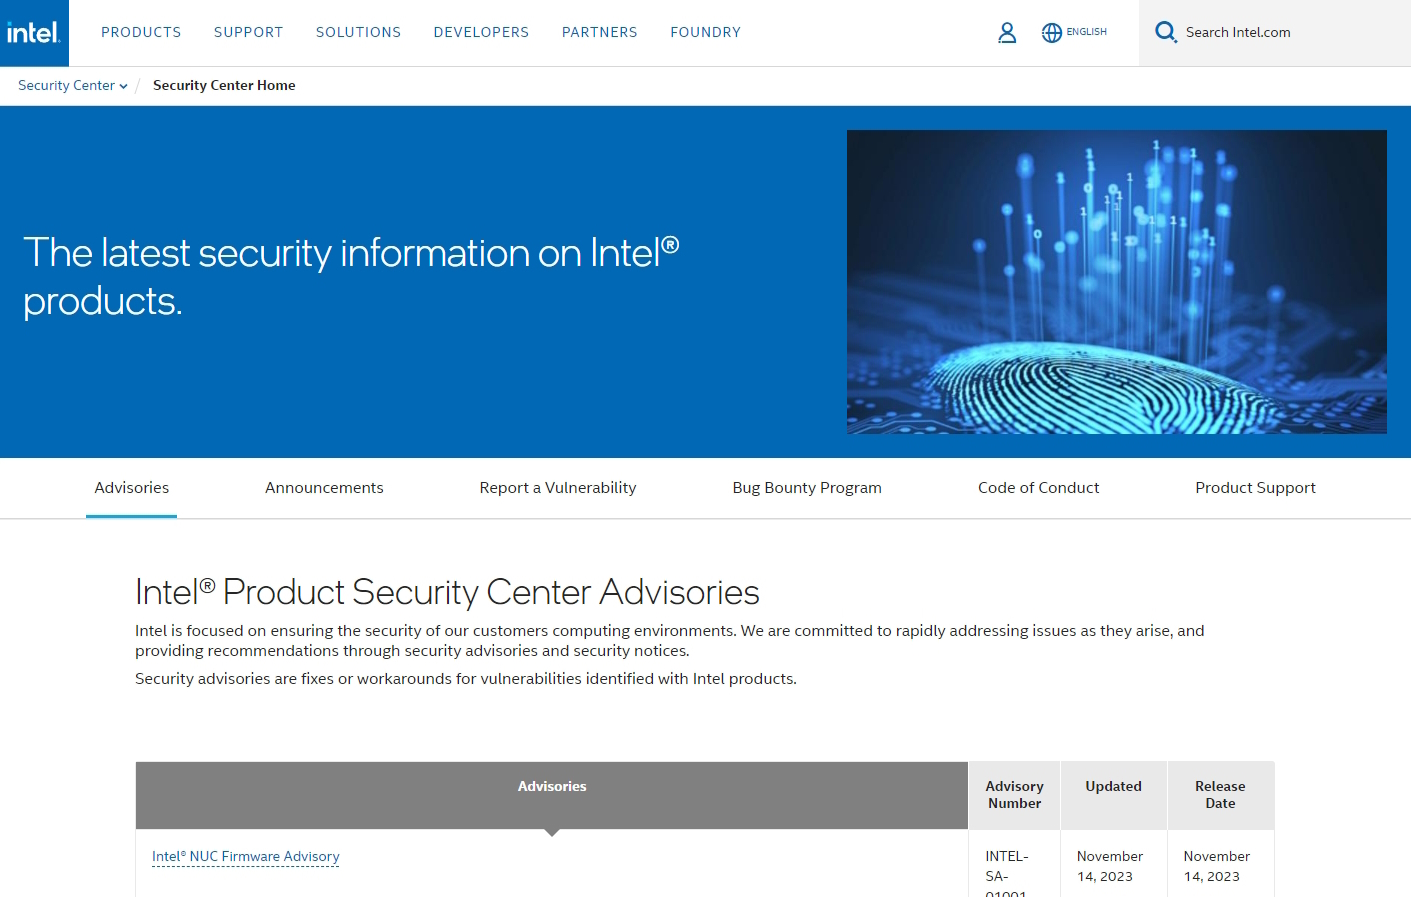The width and height of the screenshot is (1411, 897).
Task: Select the search magnifier icon
Action: pos(1165,31)
